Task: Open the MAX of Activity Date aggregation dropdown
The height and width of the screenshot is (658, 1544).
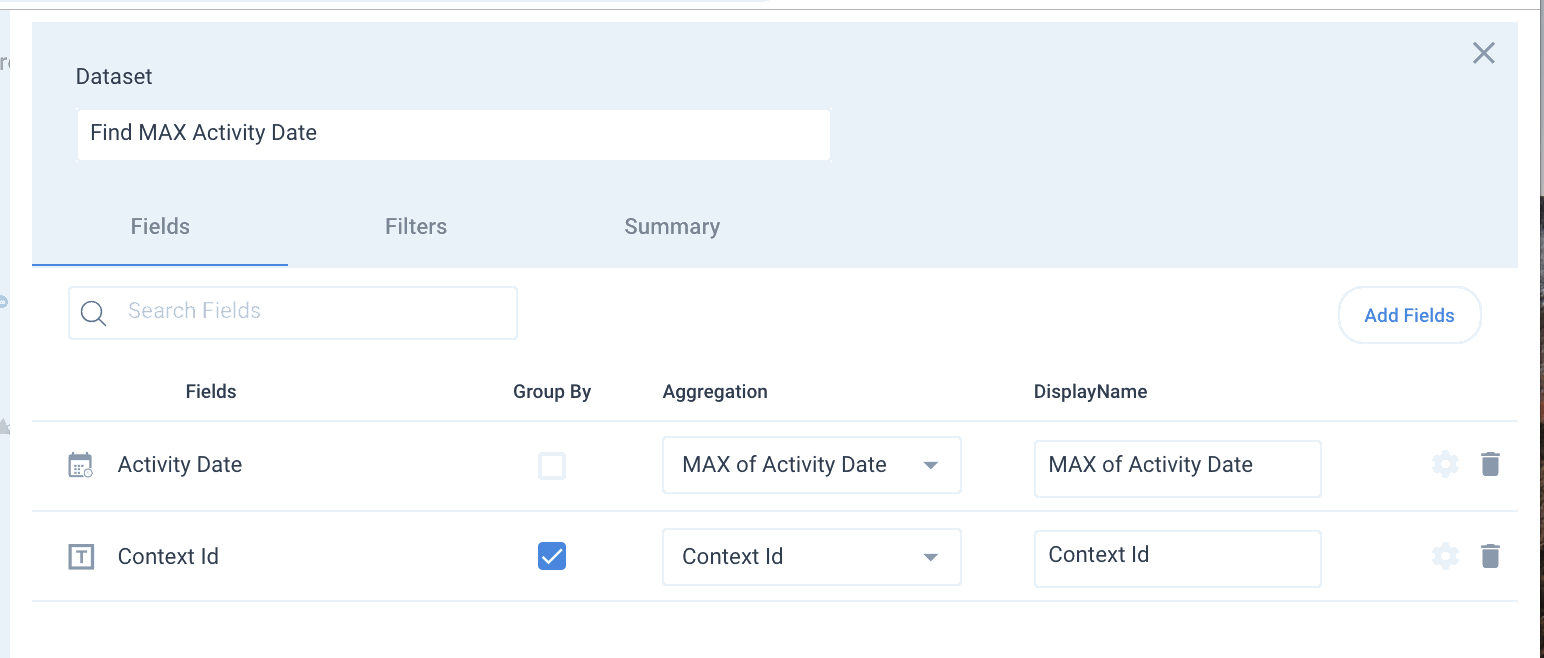Action: 812,465
